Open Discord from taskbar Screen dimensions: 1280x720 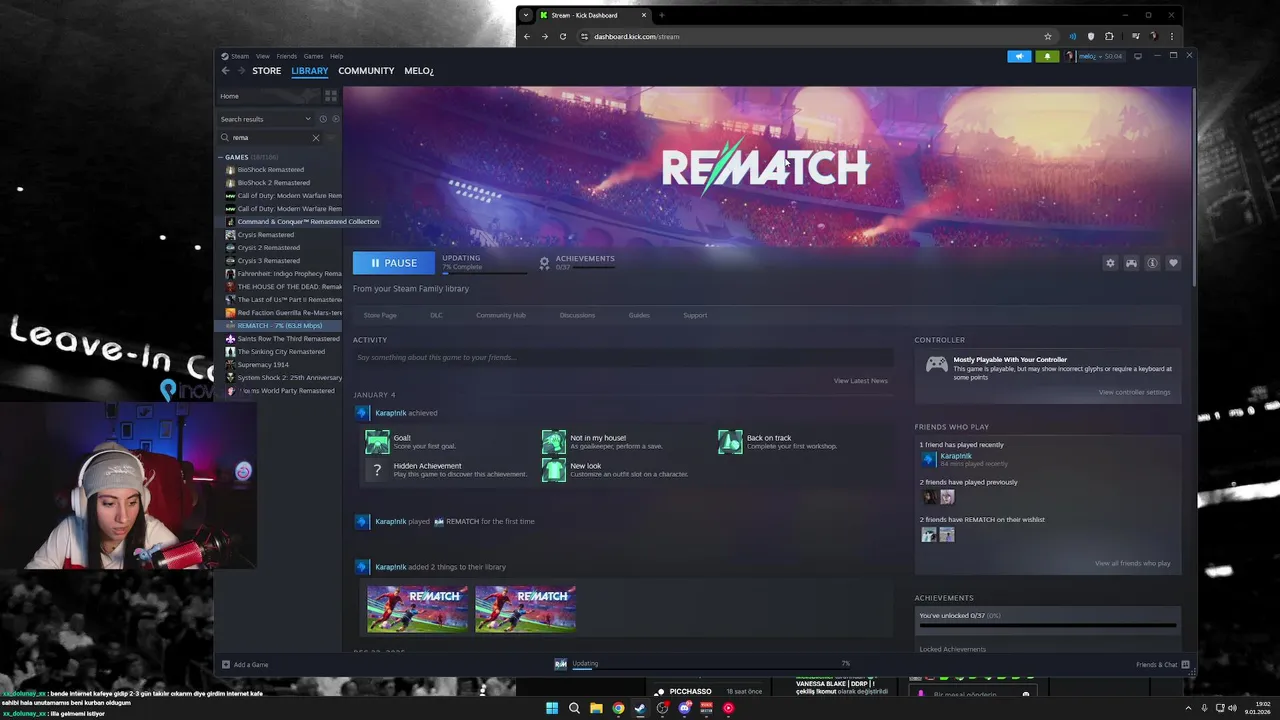pos(684,708)
